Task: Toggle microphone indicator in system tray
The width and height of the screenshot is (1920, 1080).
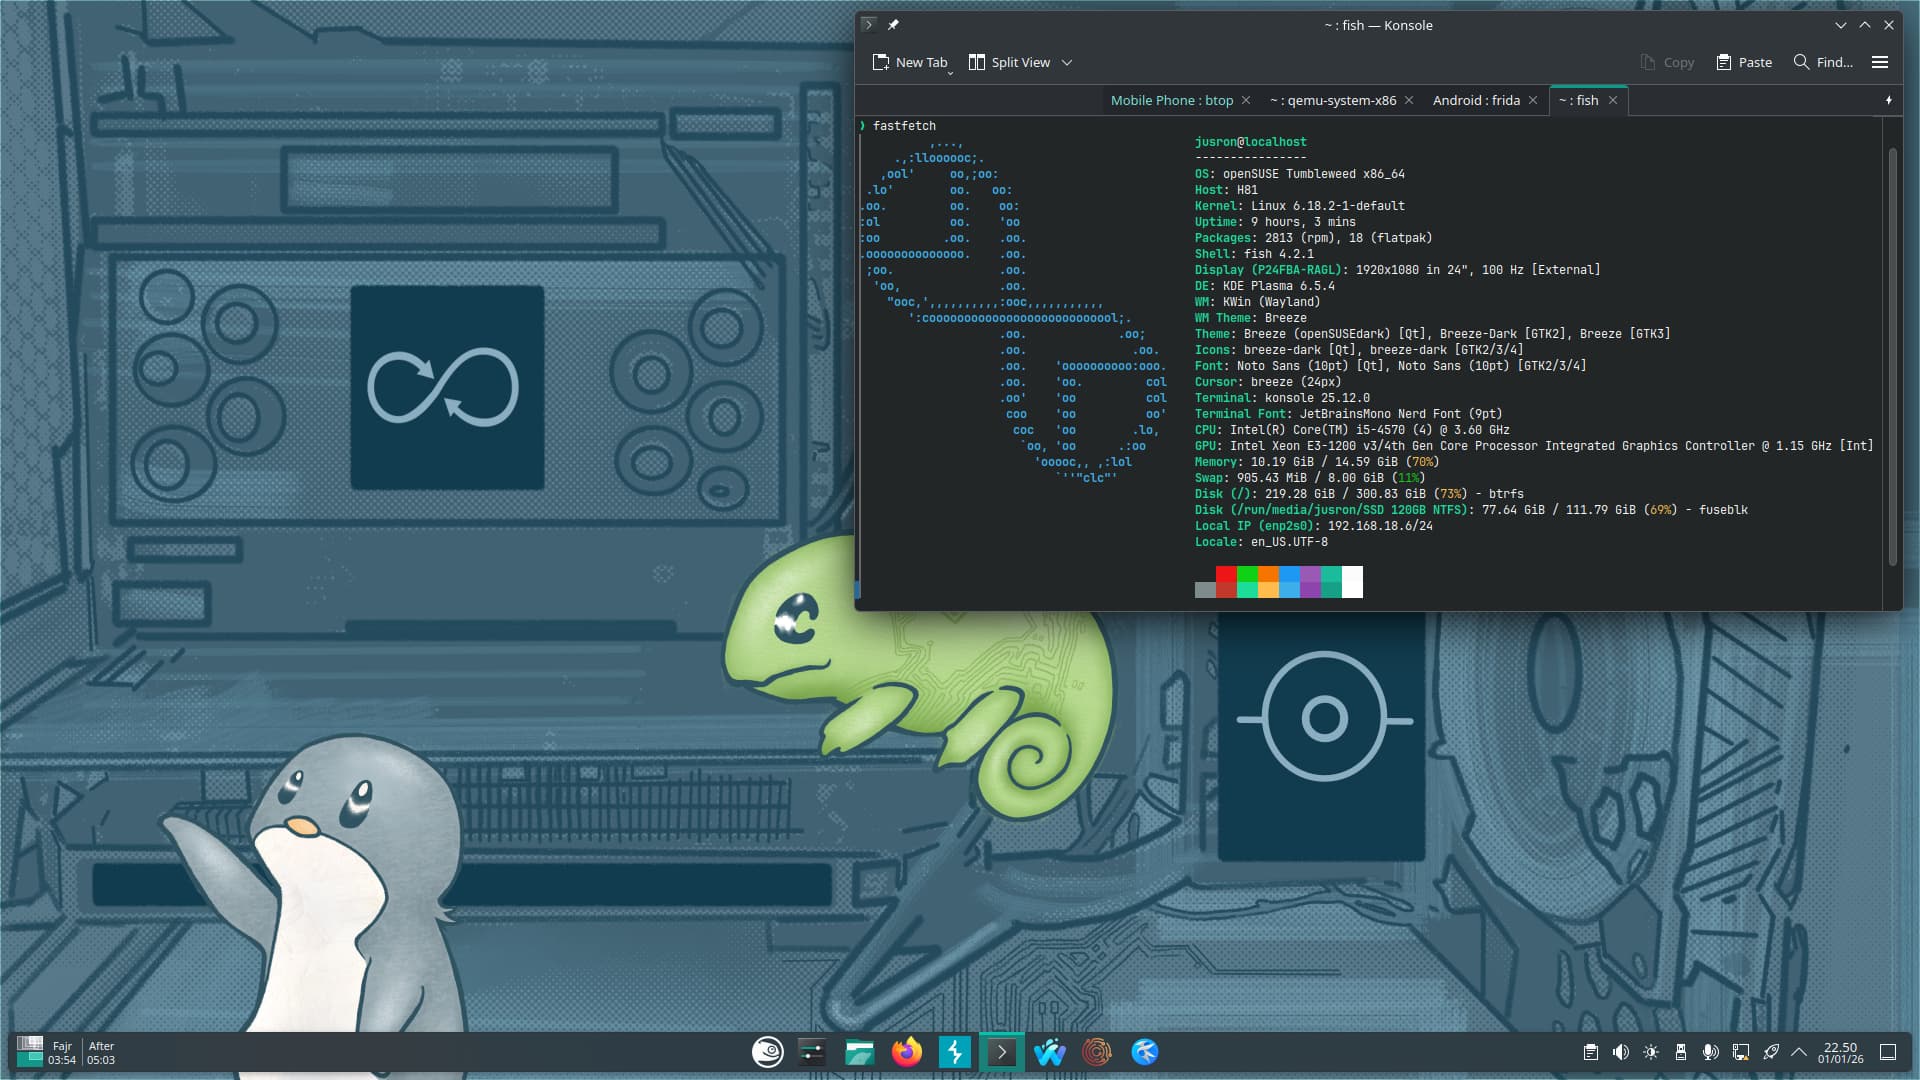Action: point(1711,1052)
